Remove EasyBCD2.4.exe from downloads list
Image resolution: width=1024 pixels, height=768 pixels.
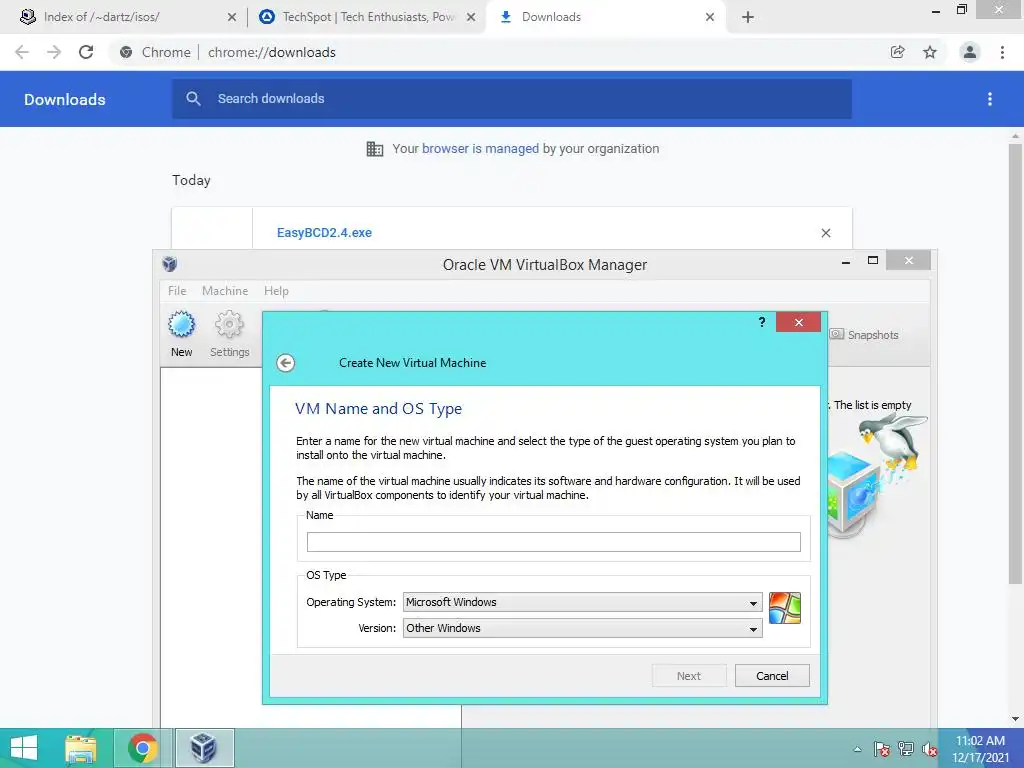click(x=825, y=233)
